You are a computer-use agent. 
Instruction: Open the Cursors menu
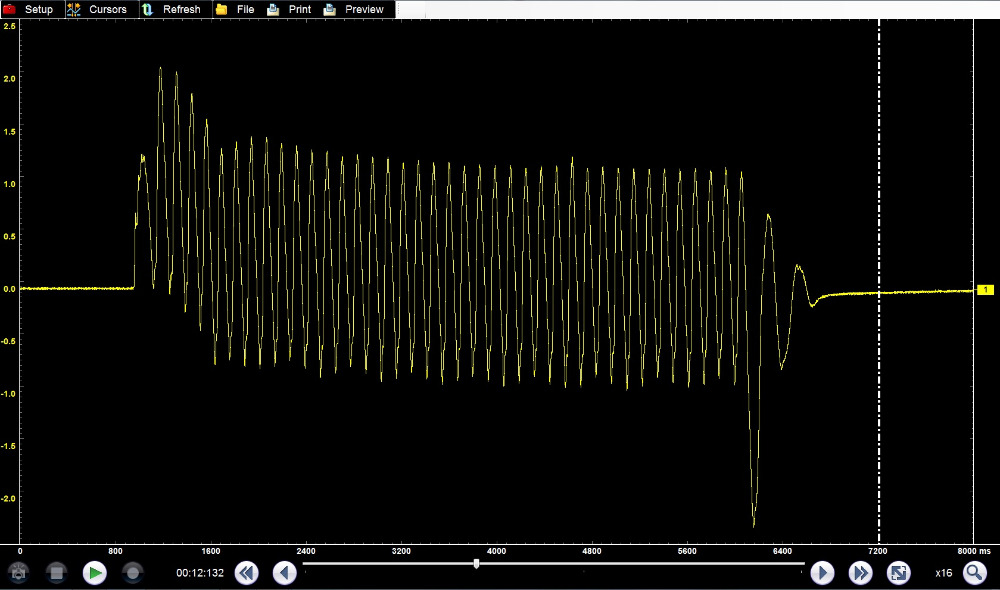coord(107,9)
